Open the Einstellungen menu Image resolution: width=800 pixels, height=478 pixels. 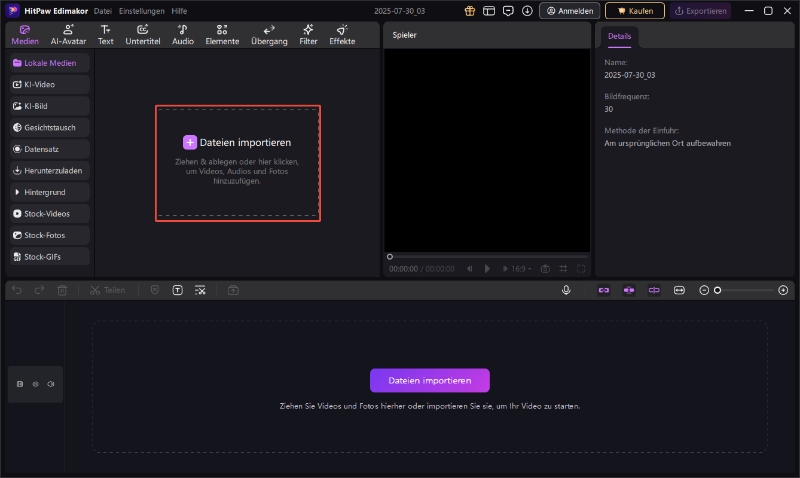click(143, 11)
